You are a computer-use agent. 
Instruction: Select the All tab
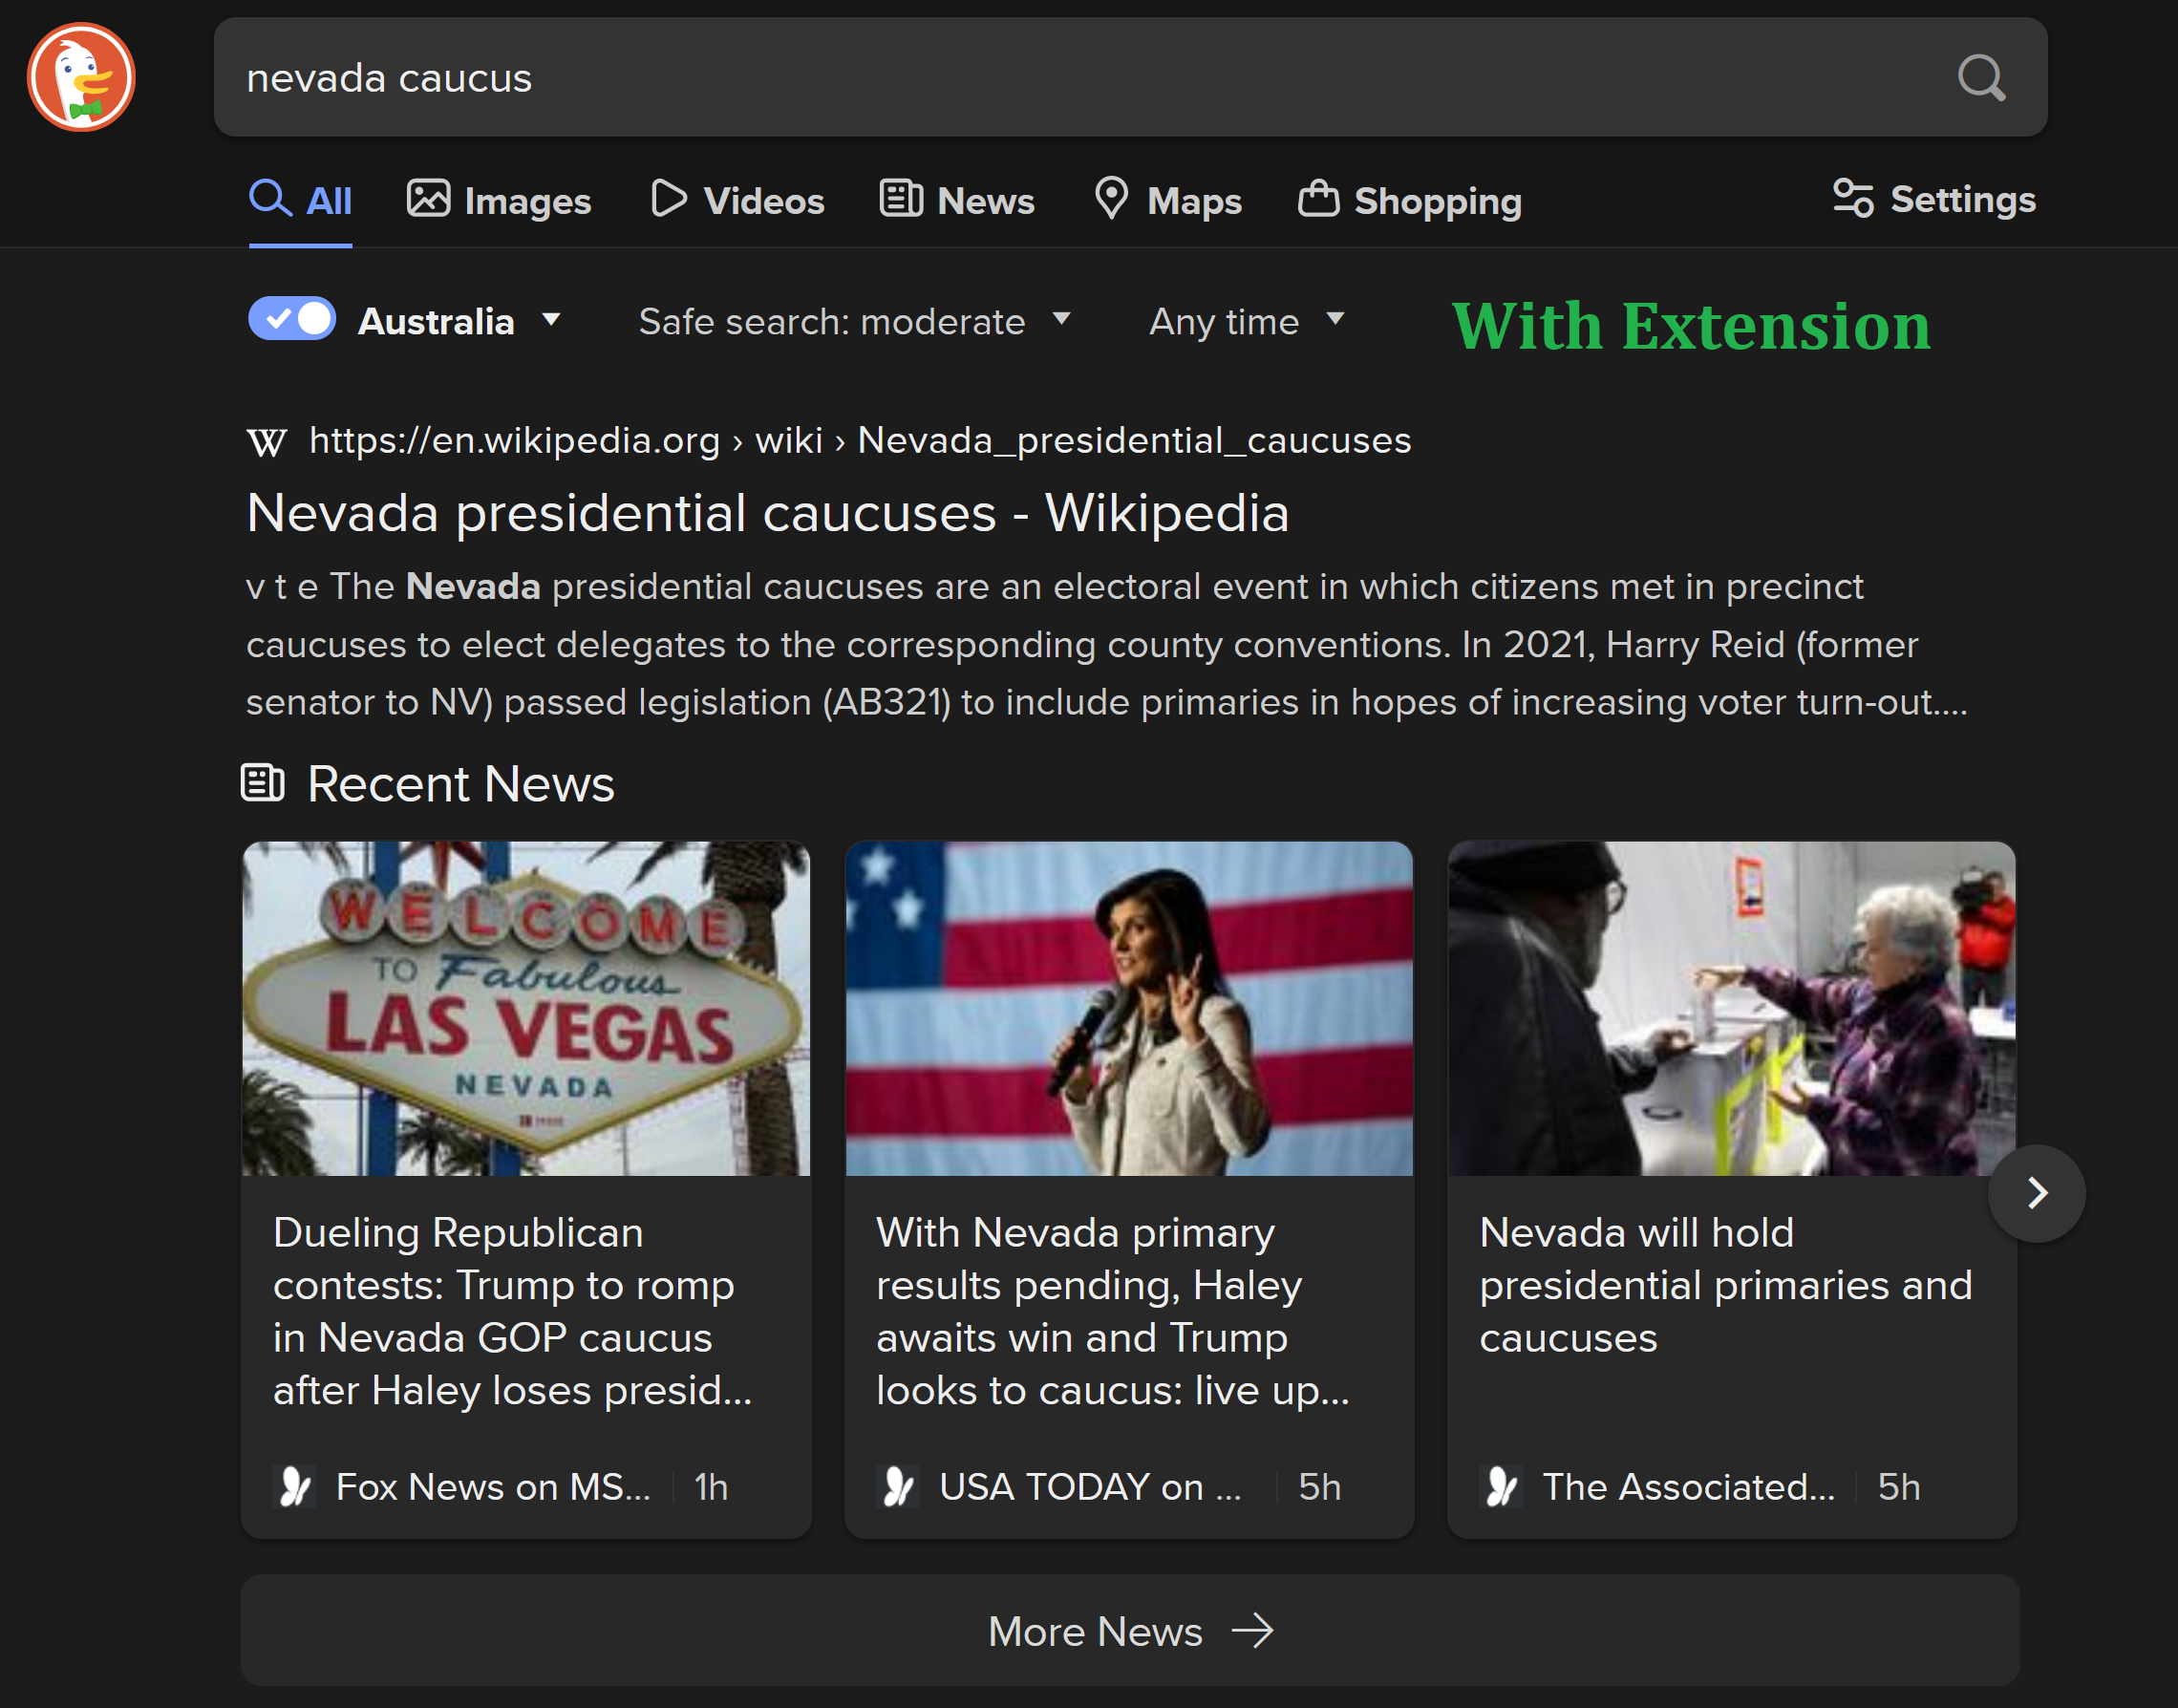301,201
